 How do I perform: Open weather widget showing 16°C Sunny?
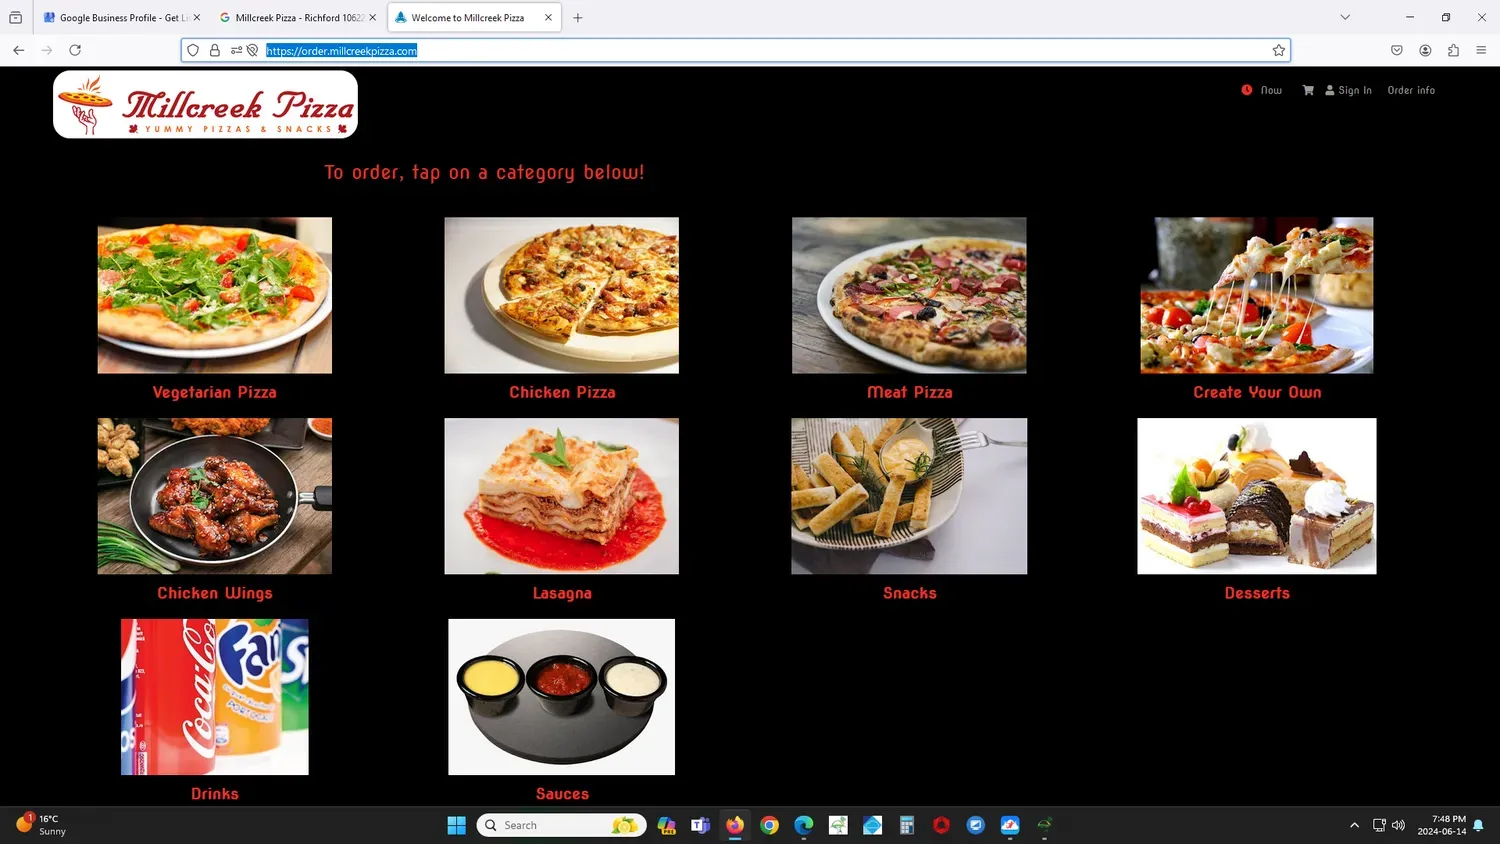coord(42,825)
